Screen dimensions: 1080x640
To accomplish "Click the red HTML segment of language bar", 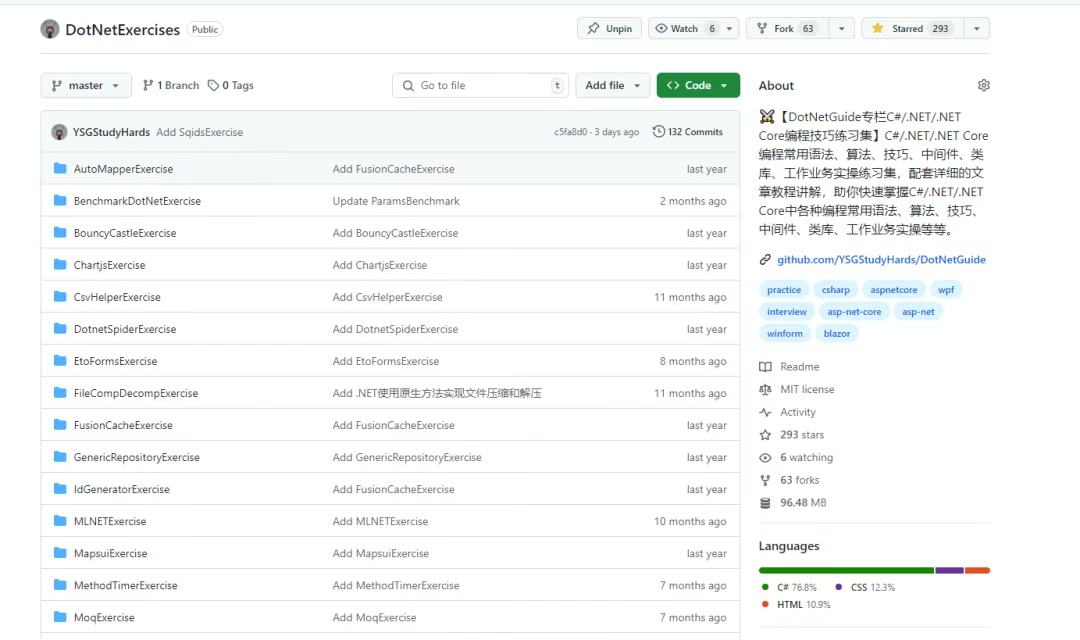I will point(977,570).
